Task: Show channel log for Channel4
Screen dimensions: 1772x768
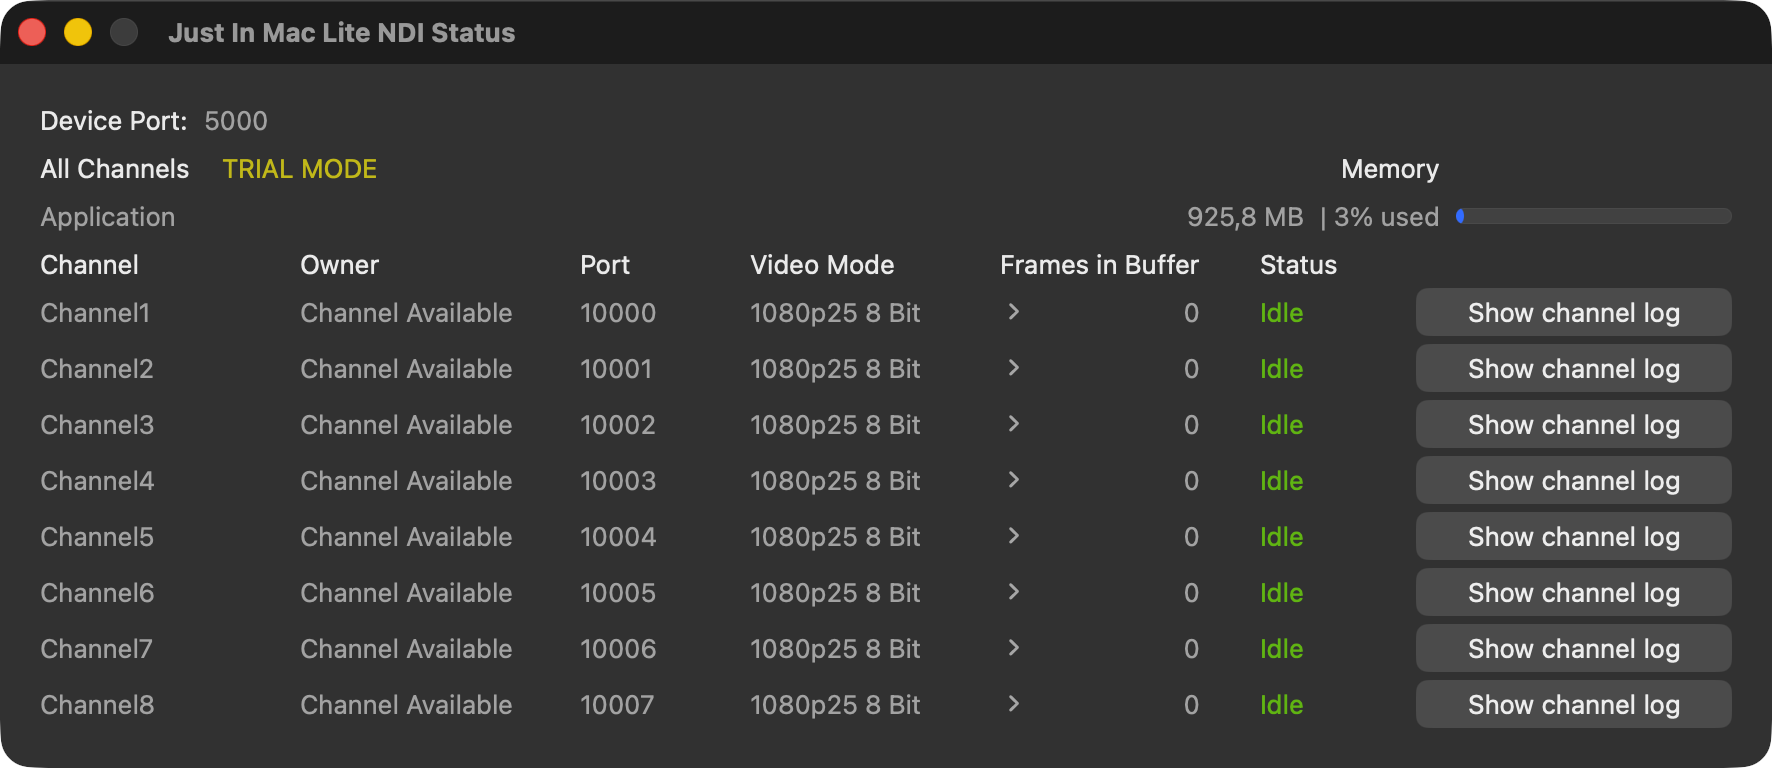Action: [1573, 480]
